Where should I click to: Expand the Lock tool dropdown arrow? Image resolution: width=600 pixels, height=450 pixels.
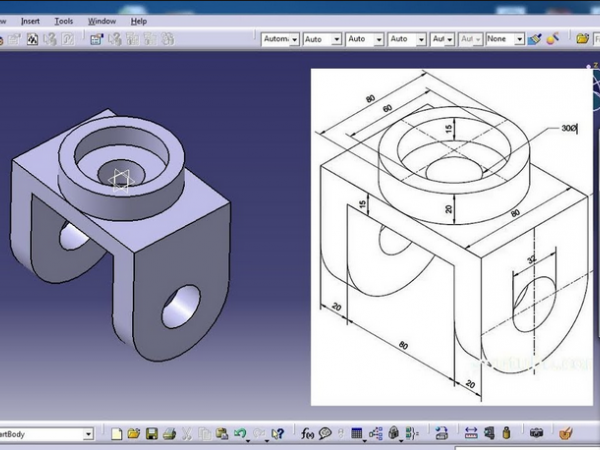(x=401, y=441)
